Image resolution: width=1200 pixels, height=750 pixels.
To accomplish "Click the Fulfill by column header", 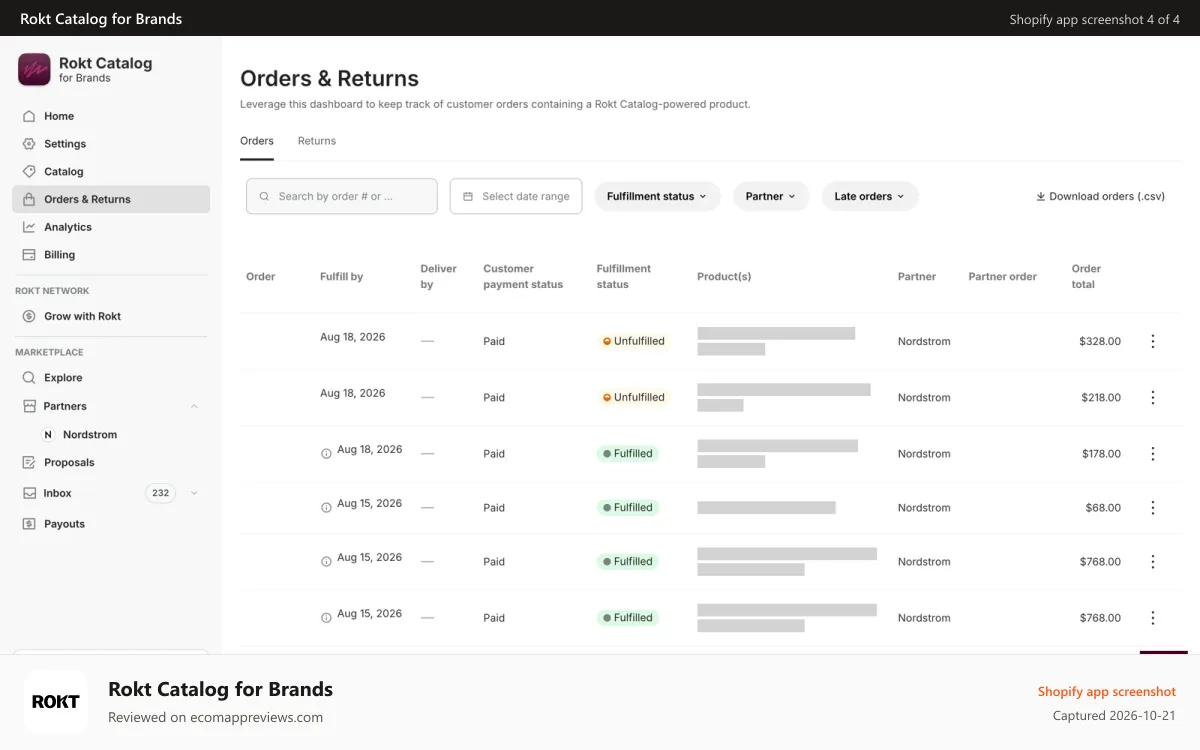I will (x=342, y=277).
